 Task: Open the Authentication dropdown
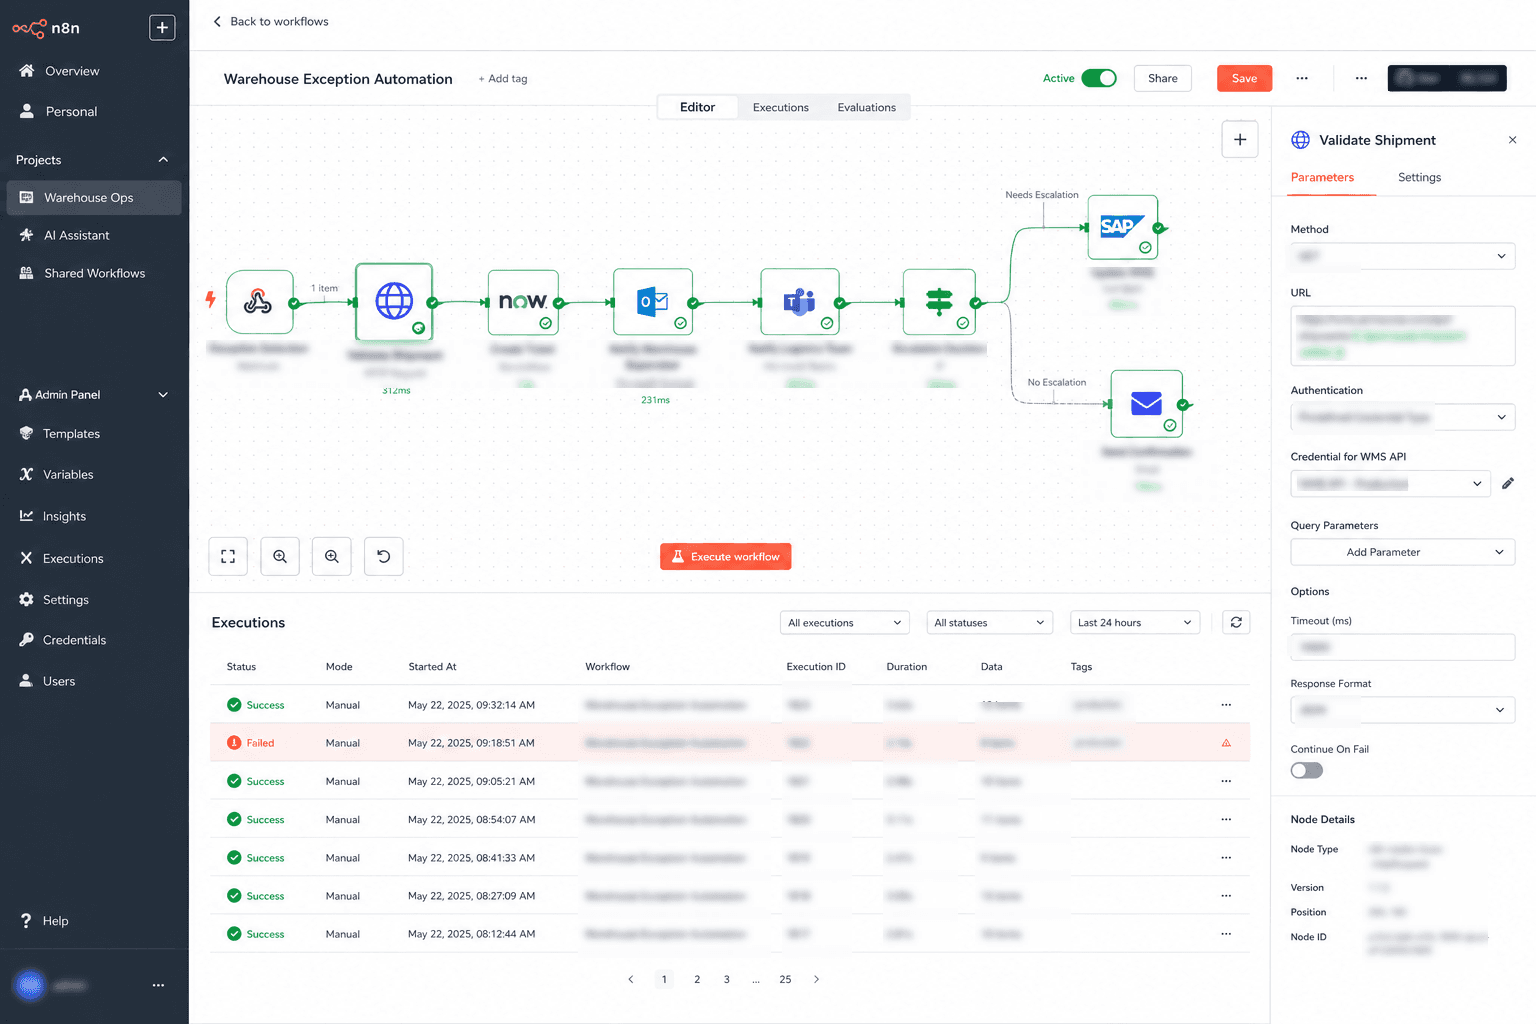coord(1402,417)
